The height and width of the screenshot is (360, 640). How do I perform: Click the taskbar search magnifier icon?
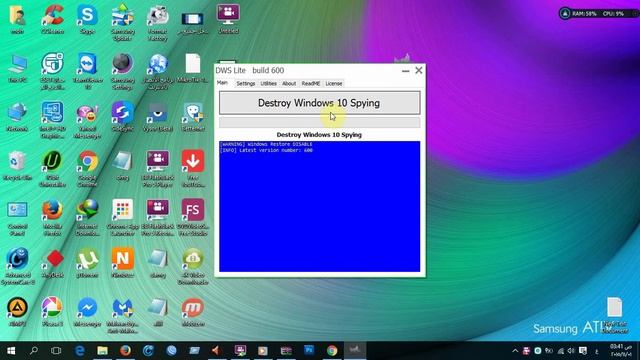34,351
